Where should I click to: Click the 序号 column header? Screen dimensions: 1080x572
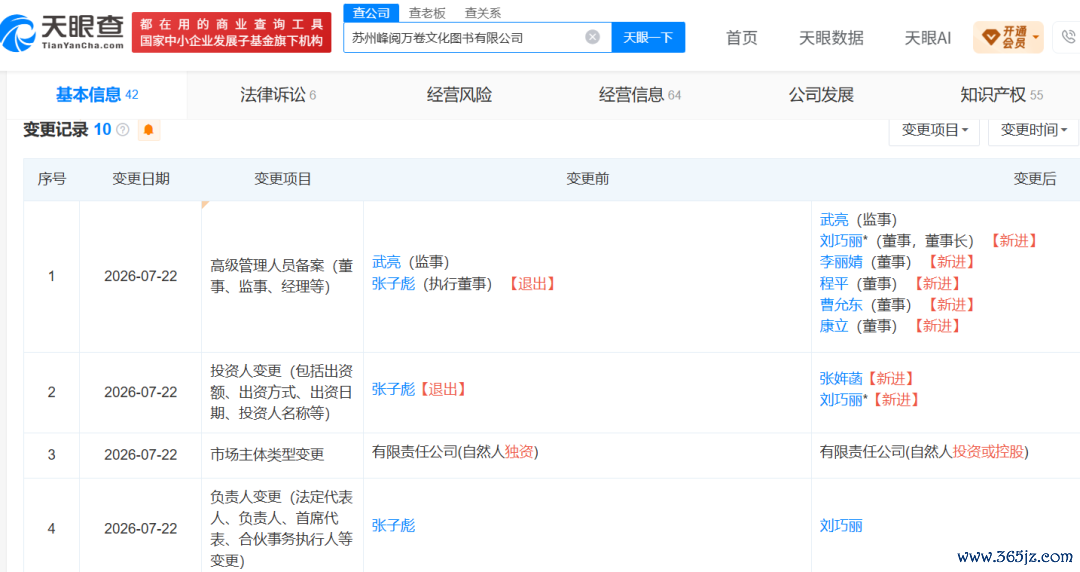52,179
